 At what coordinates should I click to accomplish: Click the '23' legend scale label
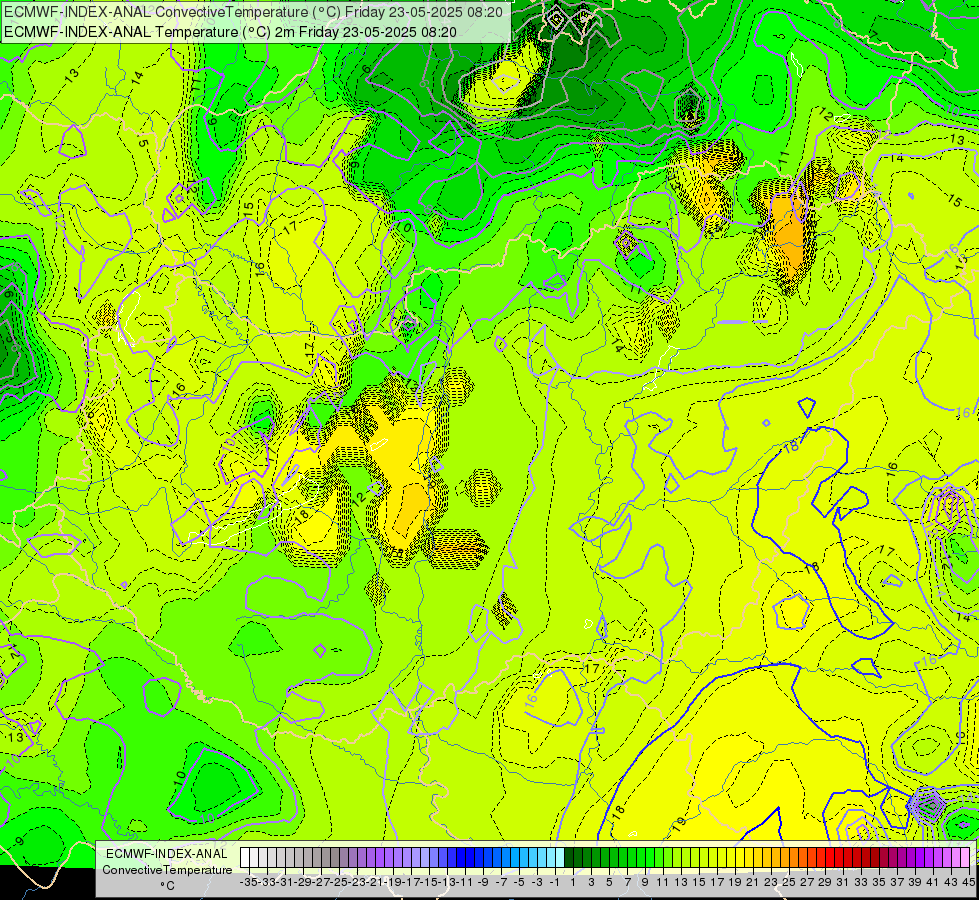(771, 883)
